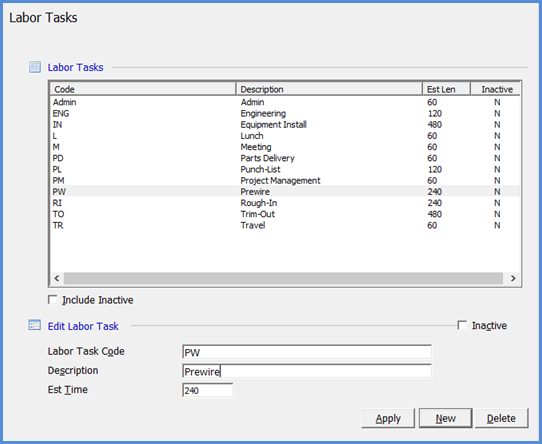Viewport: 542px width, 444px height.
Task: Select the Trim-Out task row
Action: point(285,214)
